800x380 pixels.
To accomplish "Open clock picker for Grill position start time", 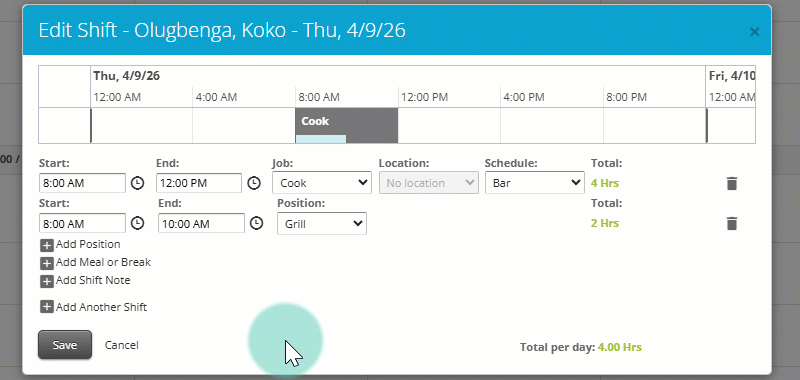I will (137, 223).
